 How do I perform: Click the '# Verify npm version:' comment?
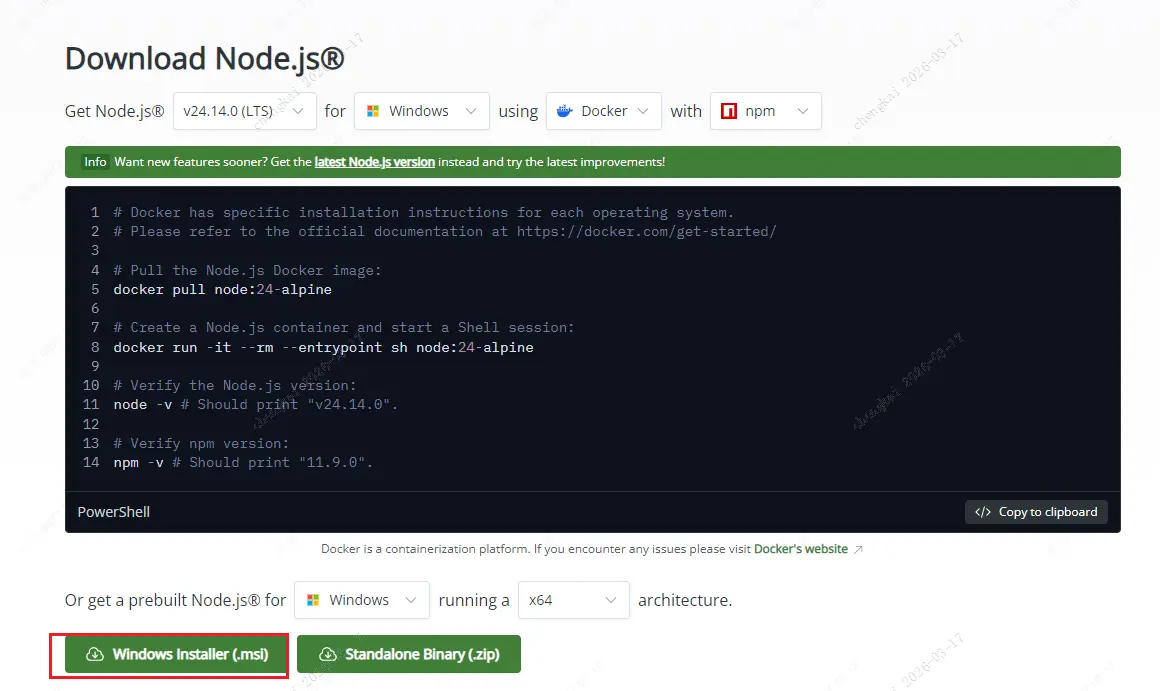(201, 443)
